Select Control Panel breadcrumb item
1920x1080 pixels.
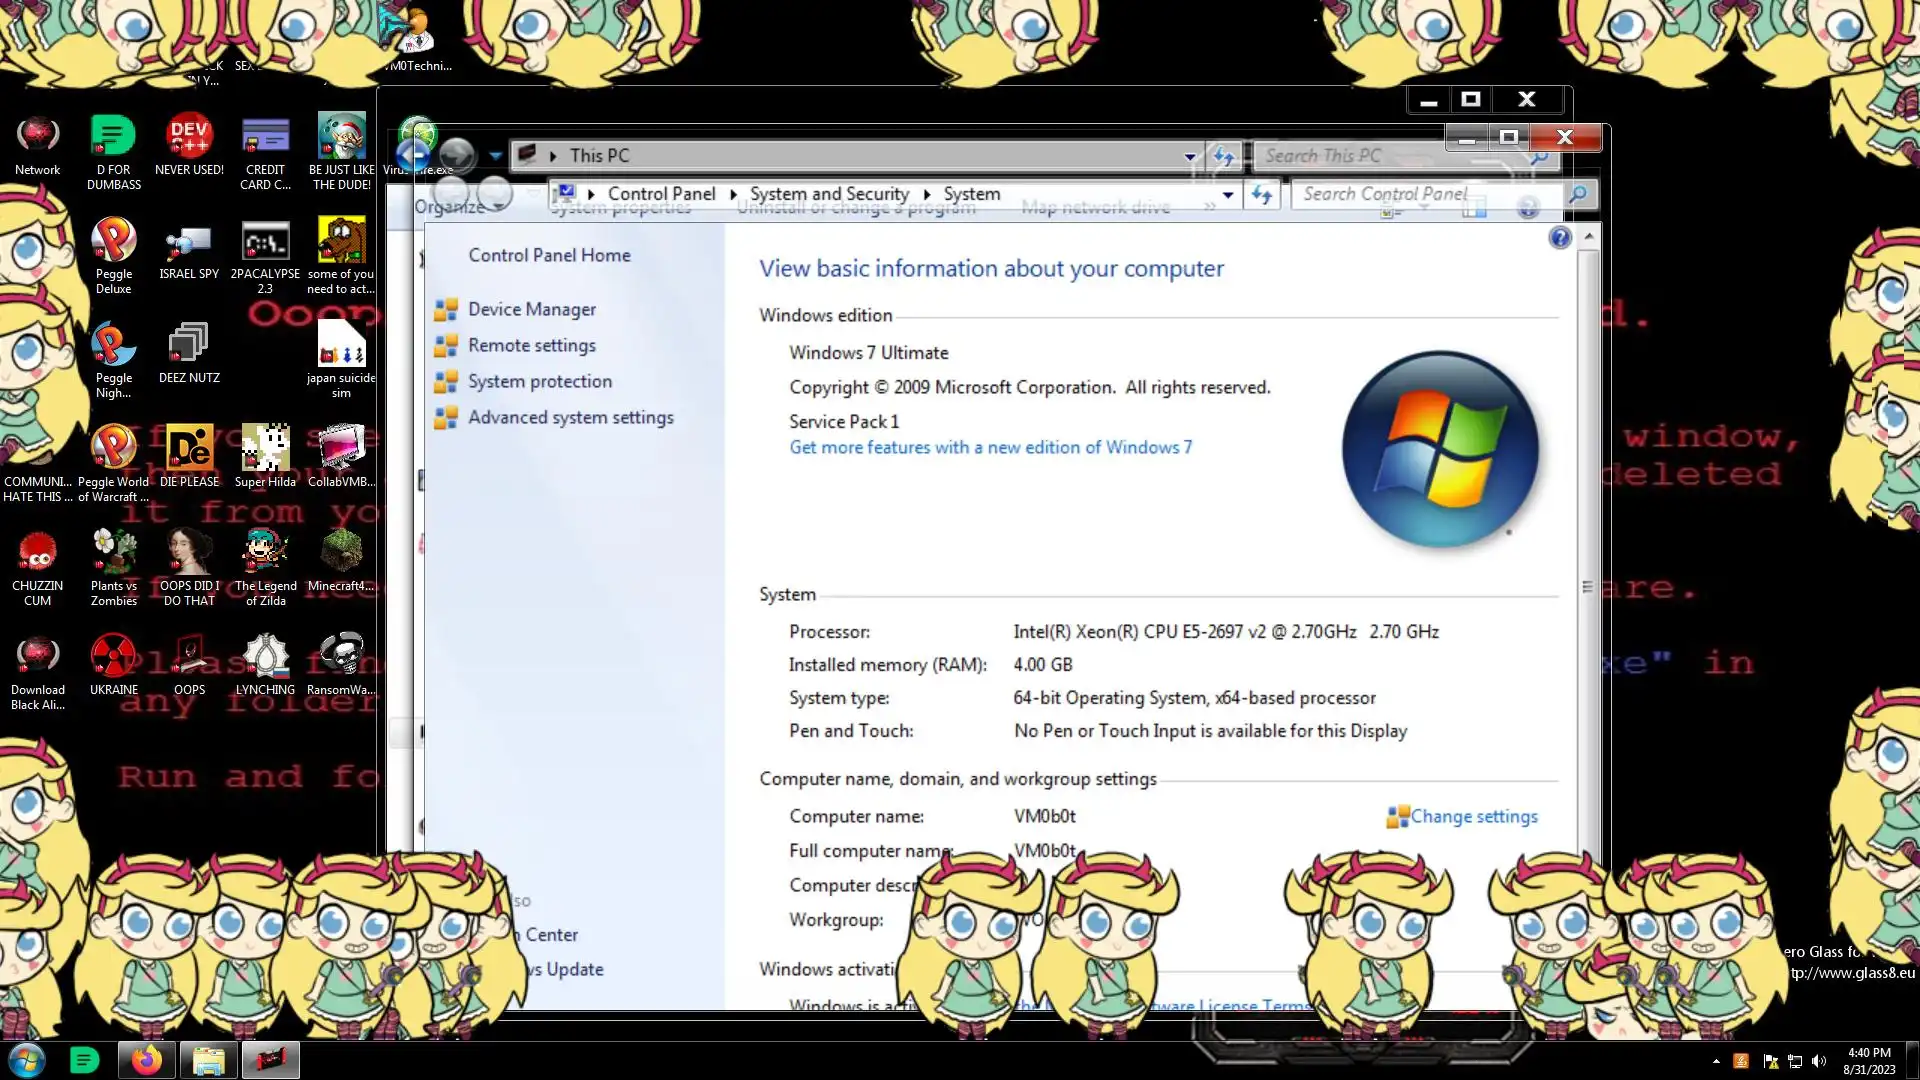click(661, 194)
